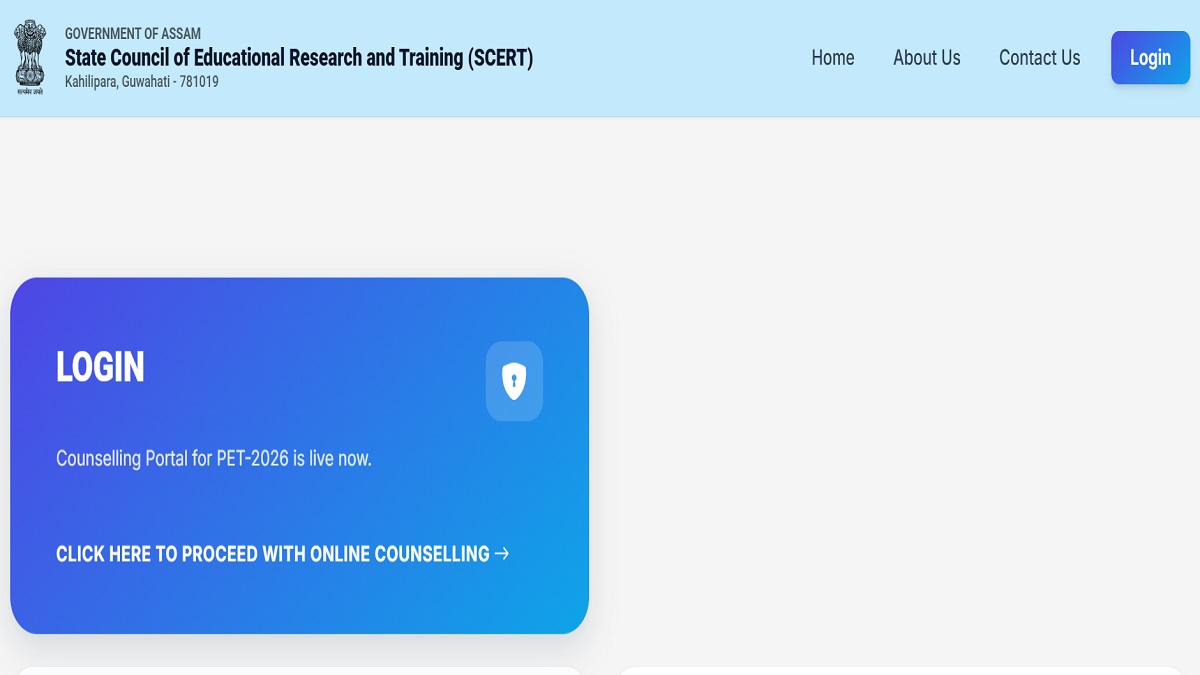Follow the Click Here to Proceed with Online Counselling link

tap(282, 554)
